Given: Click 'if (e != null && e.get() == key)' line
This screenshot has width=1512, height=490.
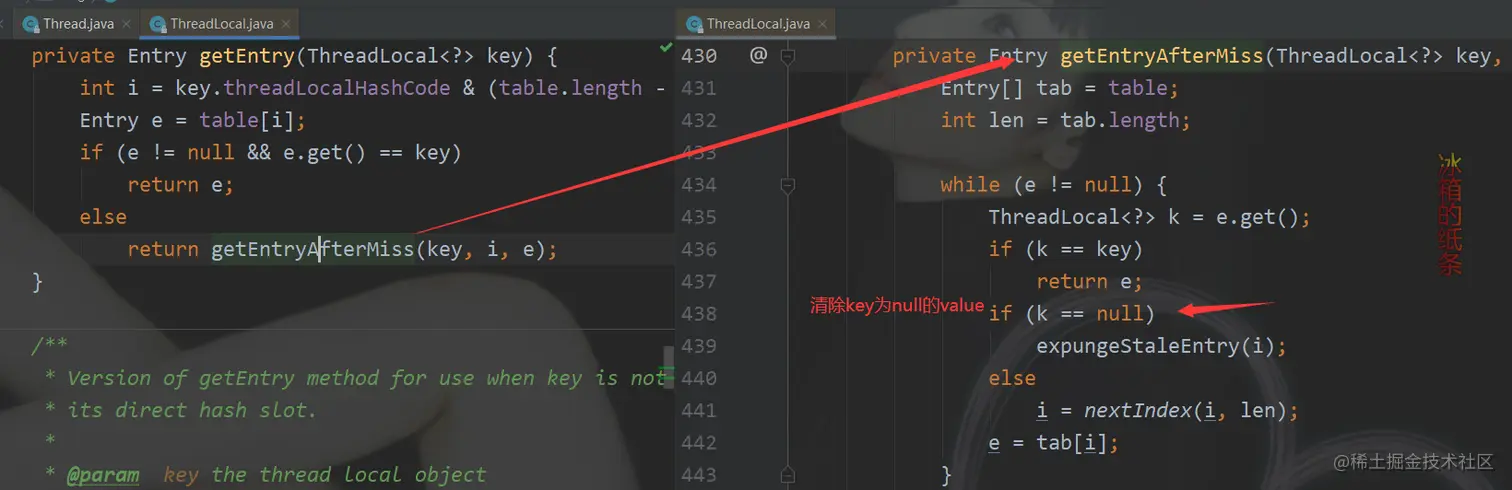Looking at the screenshot, I should click(271, 153).
